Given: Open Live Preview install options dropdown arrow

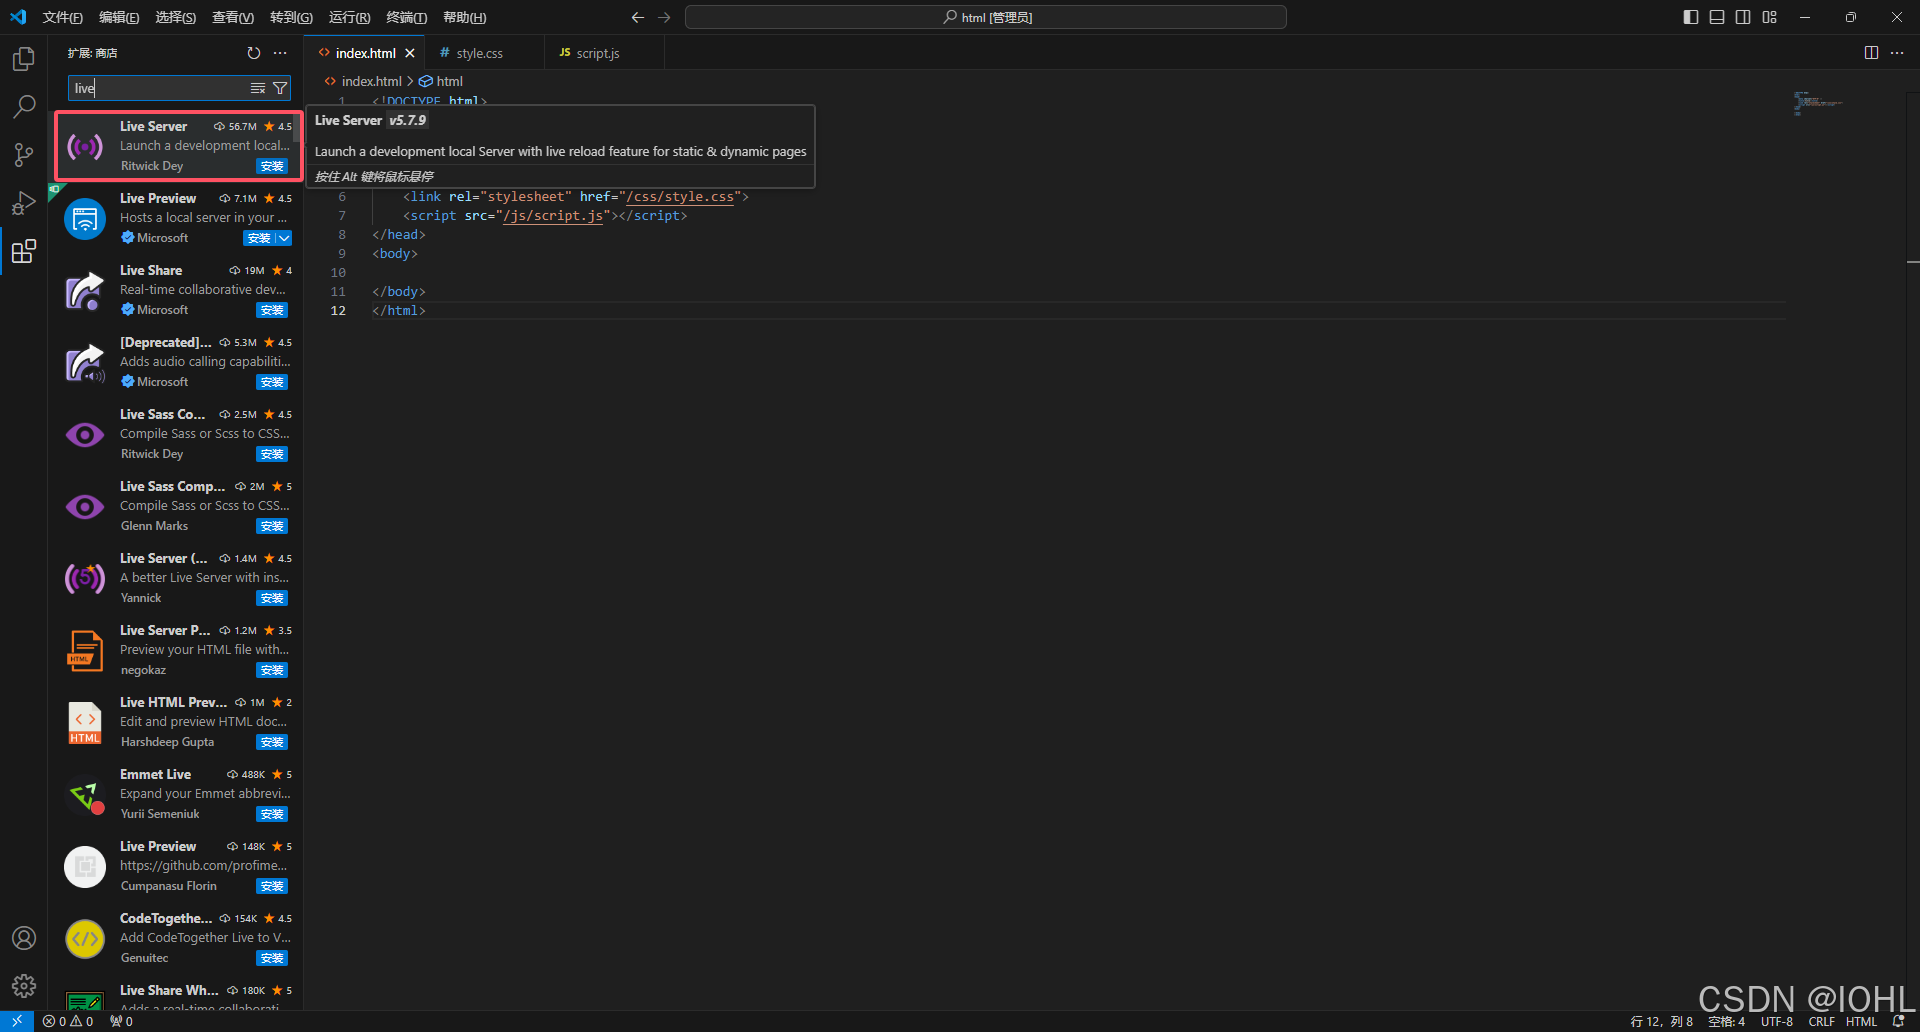Looking at the screenshot, I should (x=284, y=238).
